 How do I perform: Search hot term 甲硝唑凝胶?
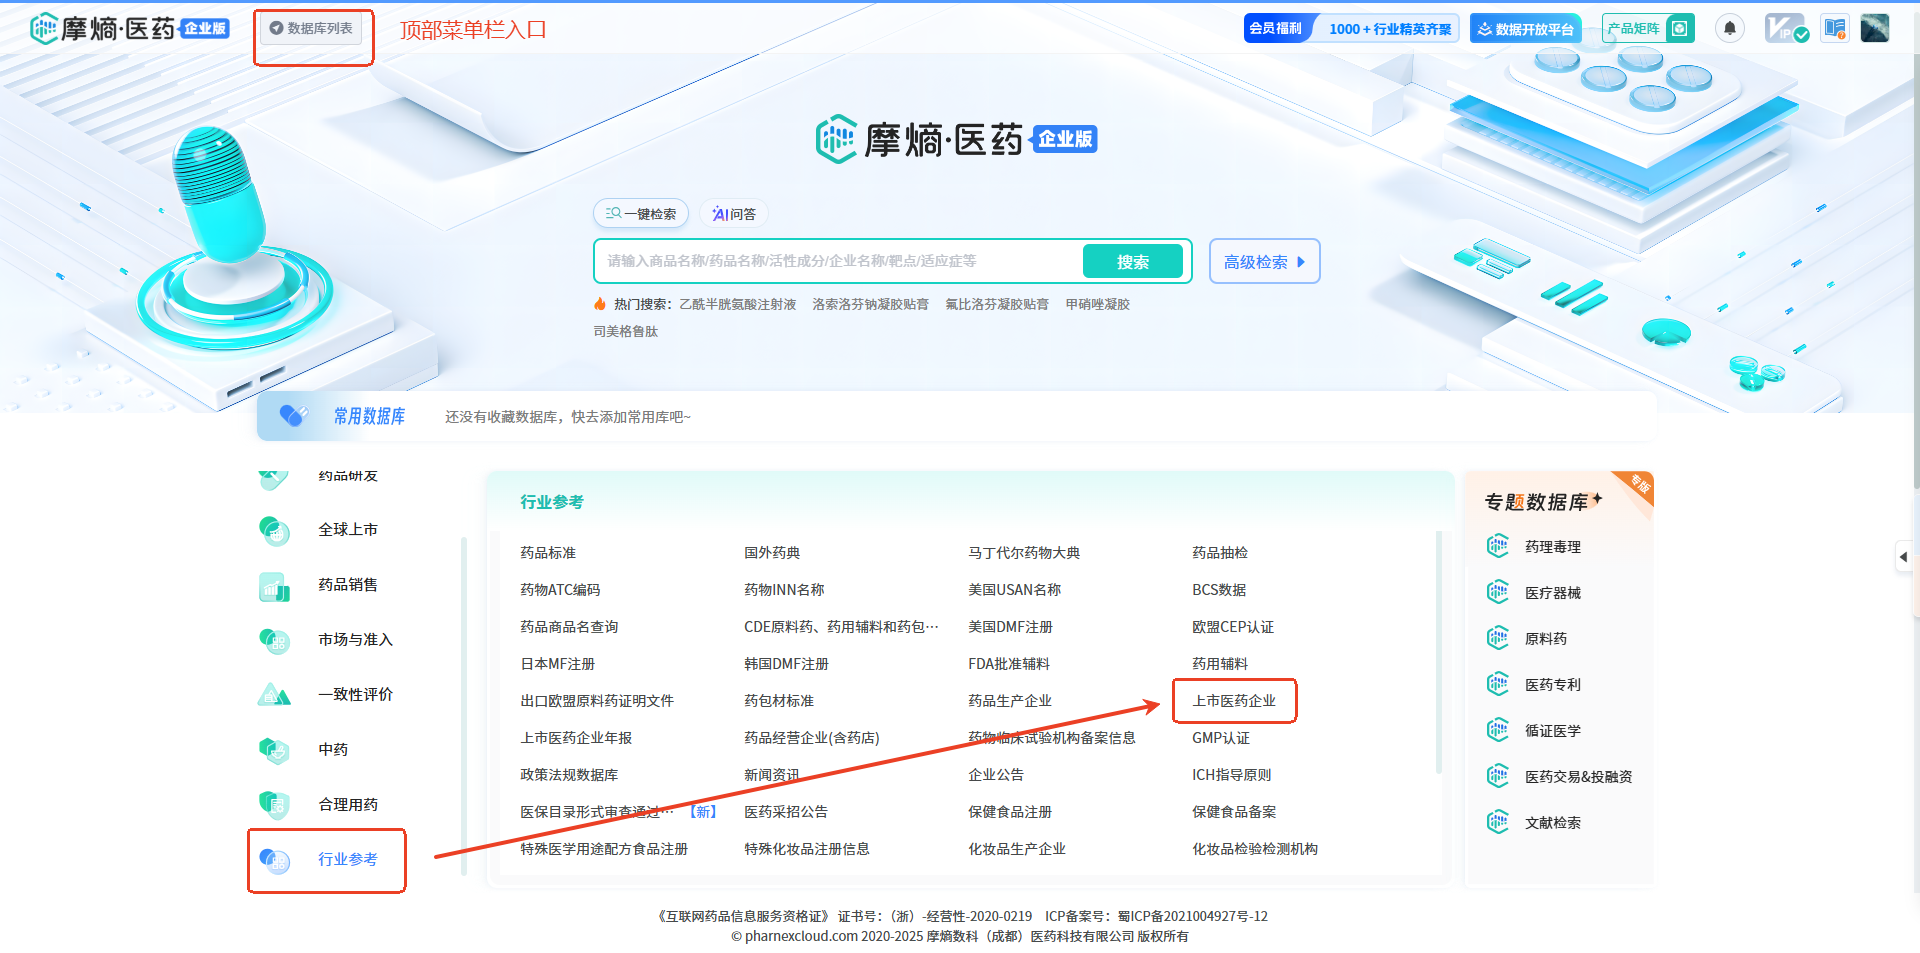pyautogui.click(x=1097, y=304)
